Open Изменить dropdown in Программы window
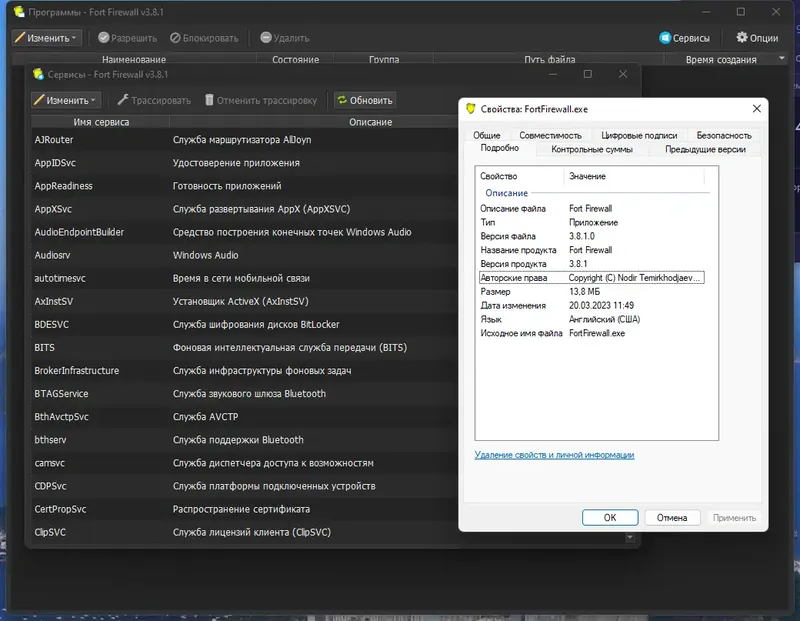 46,38
